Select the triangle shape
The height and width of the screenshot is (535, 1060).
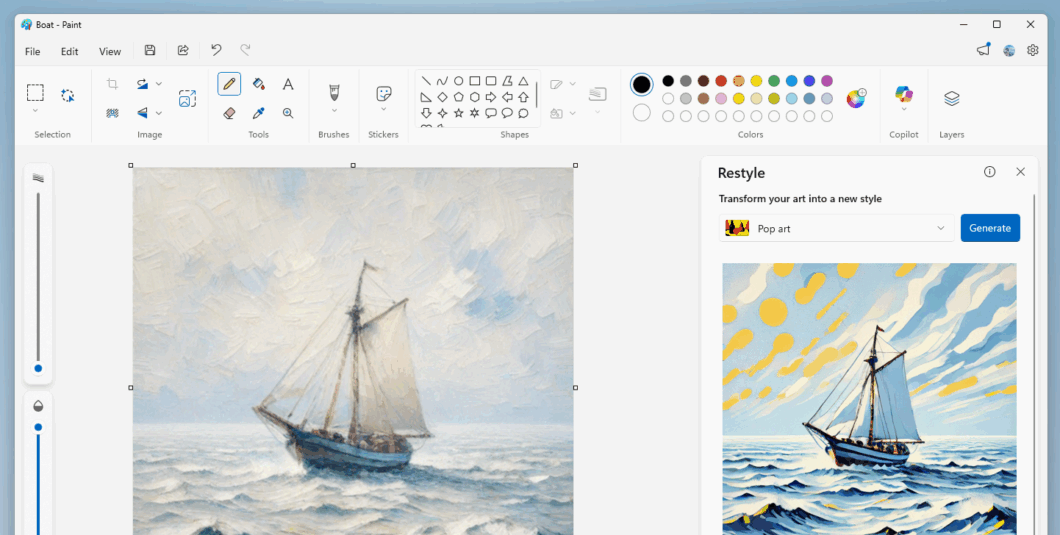click(x=523, y=81)
